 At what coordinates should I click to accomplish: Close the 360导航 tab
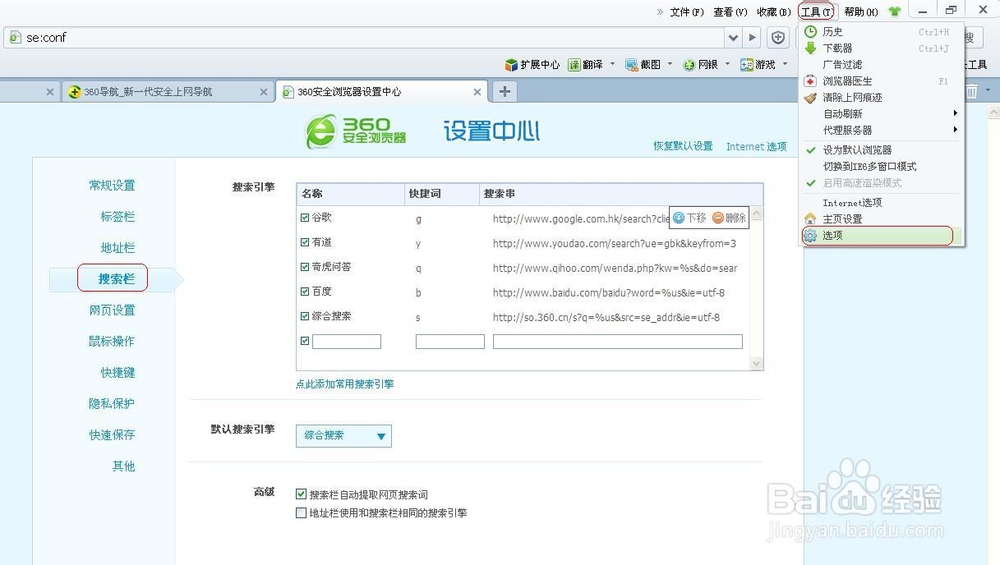pyautogui.click(x=263, y=92)
